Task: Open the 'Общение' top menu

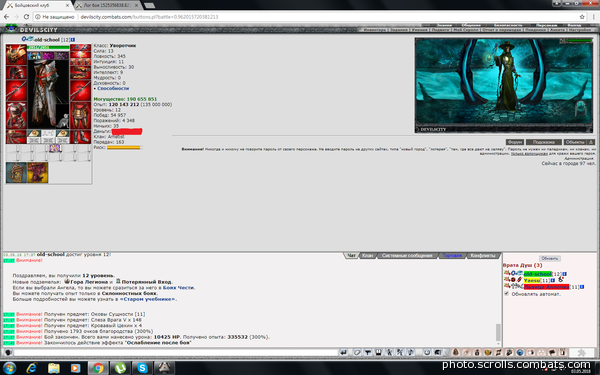Action: point(471,25)
